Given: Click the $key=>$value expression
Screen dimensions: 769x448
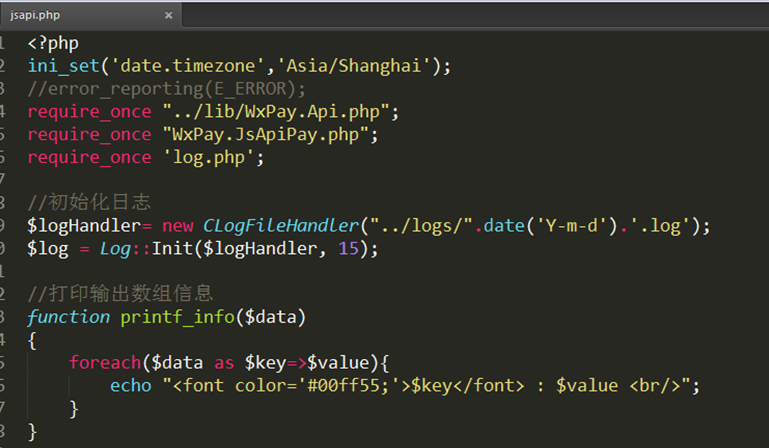Looking at the screenshot, I should (x=307, y=363).
